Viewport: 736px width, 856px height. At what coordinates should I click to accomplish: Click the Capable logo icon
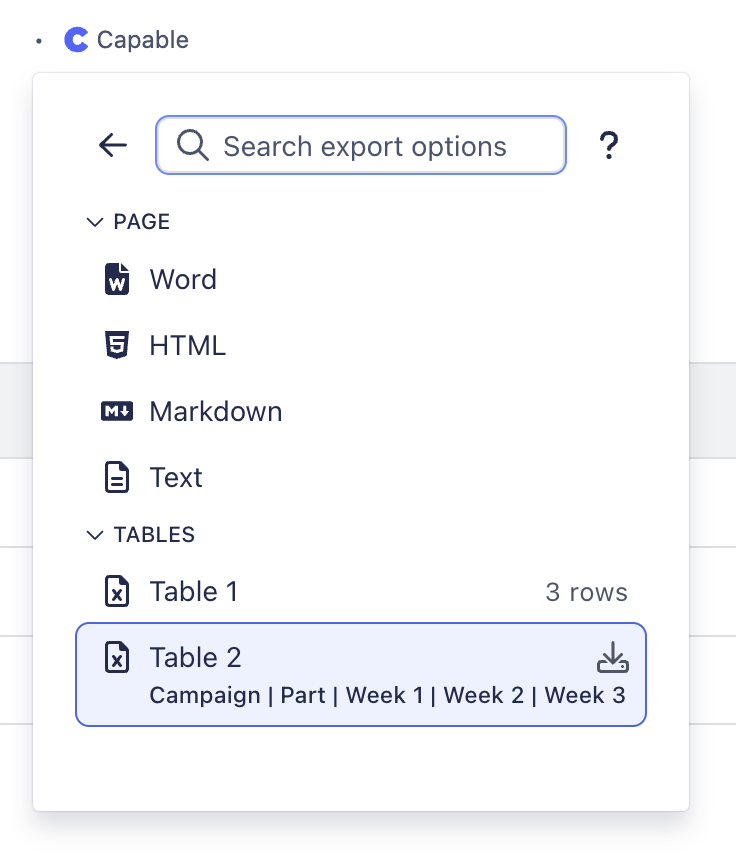pyautogui.click(x=76, y=40)
